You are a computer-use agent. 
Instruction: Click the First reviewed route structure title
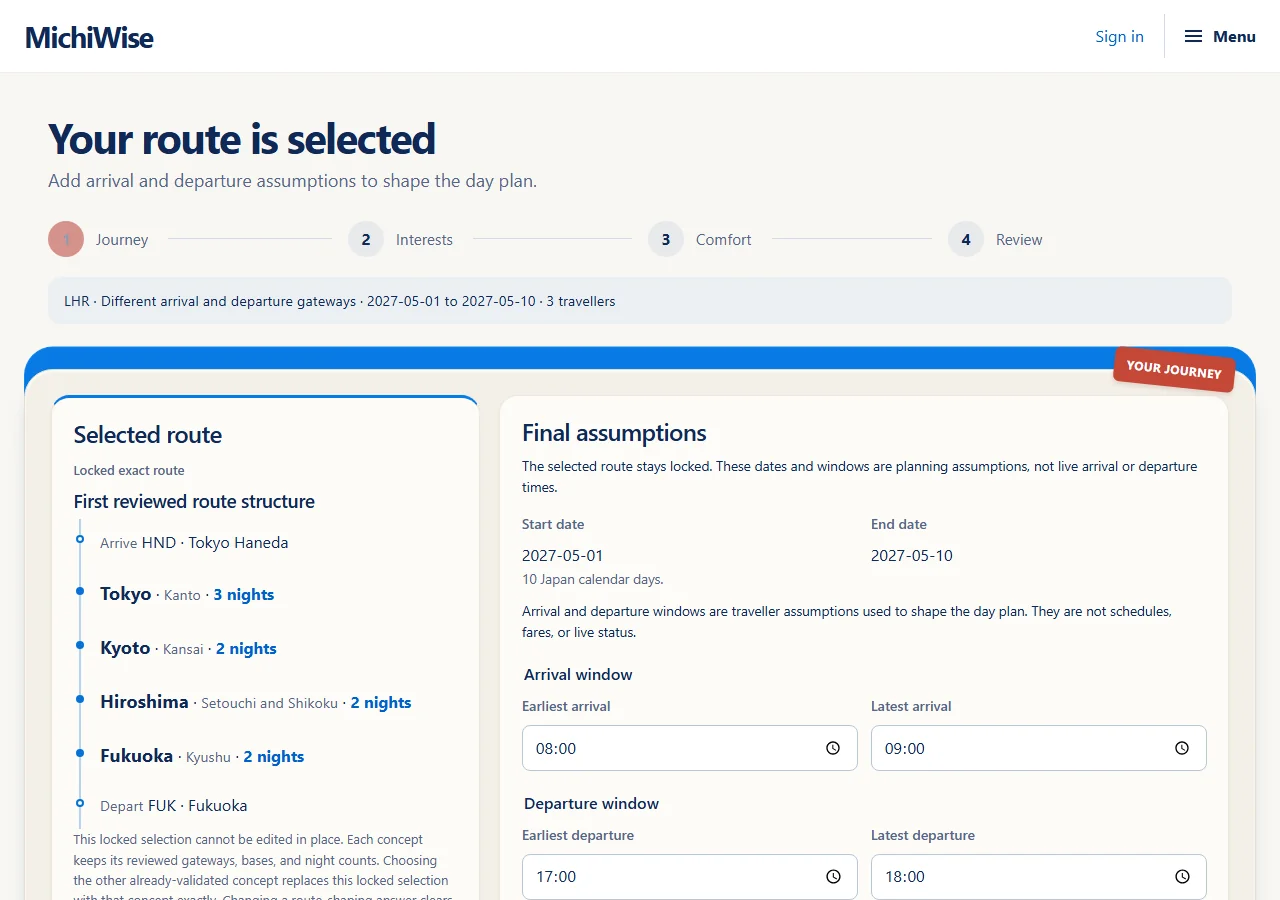(194, 501)
